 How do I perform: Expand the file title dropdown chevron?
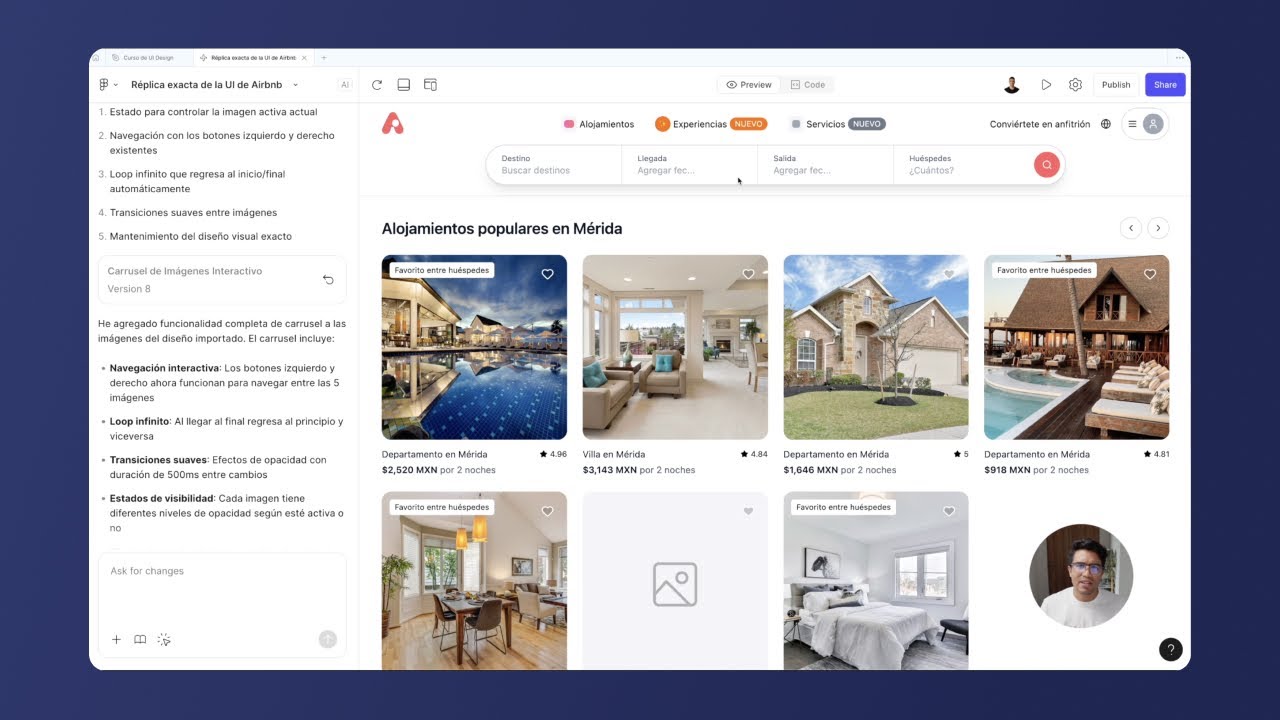295,85
